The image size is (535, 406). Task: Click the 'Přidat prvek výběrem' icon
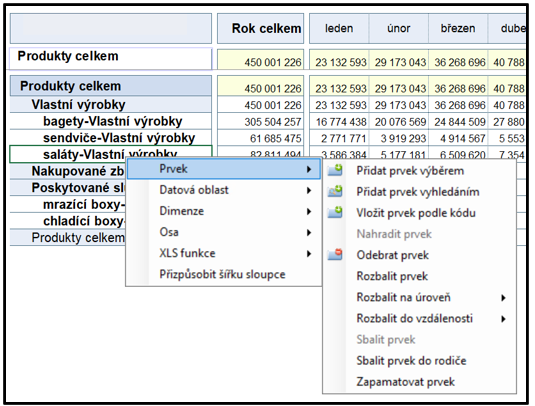[x=335, y=170]
